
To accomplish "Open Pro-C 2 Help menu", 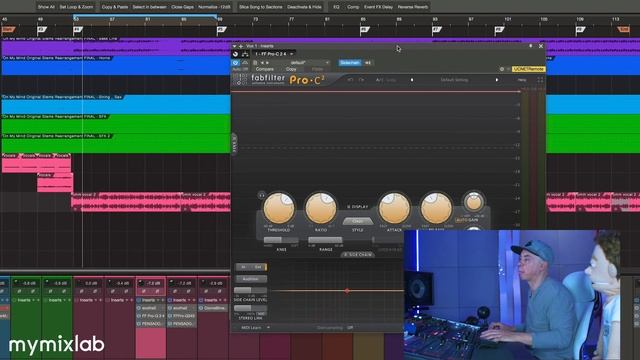I will coord(522,80).
